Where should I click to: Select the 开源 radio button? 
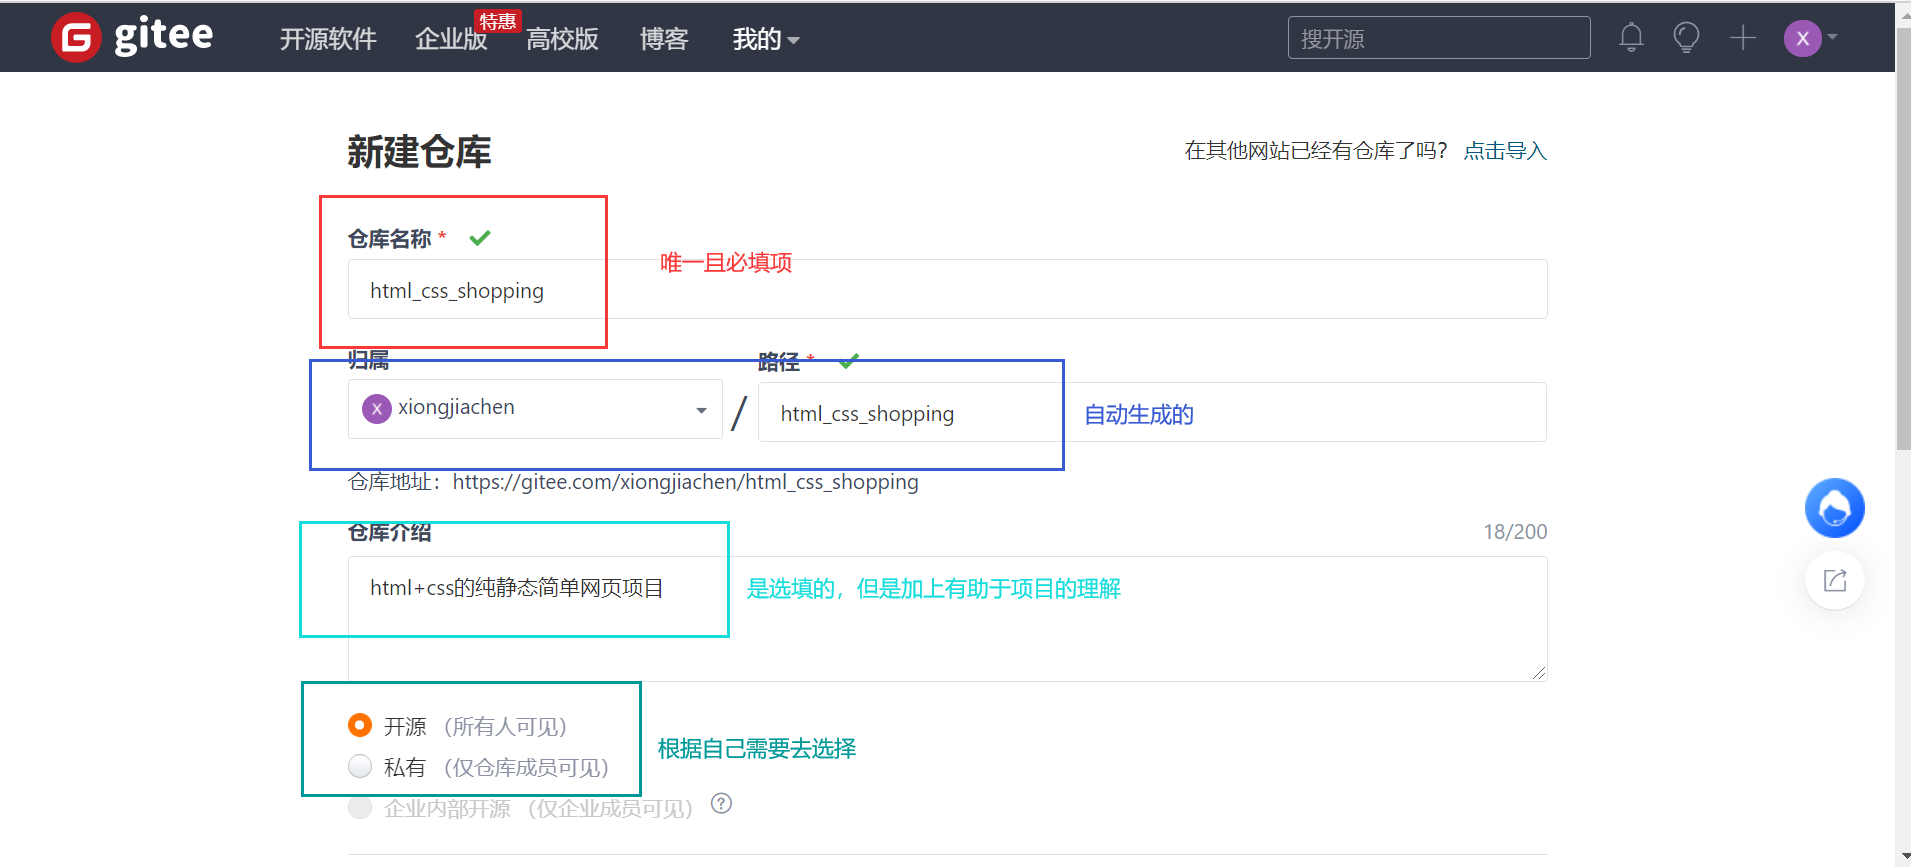360,725
